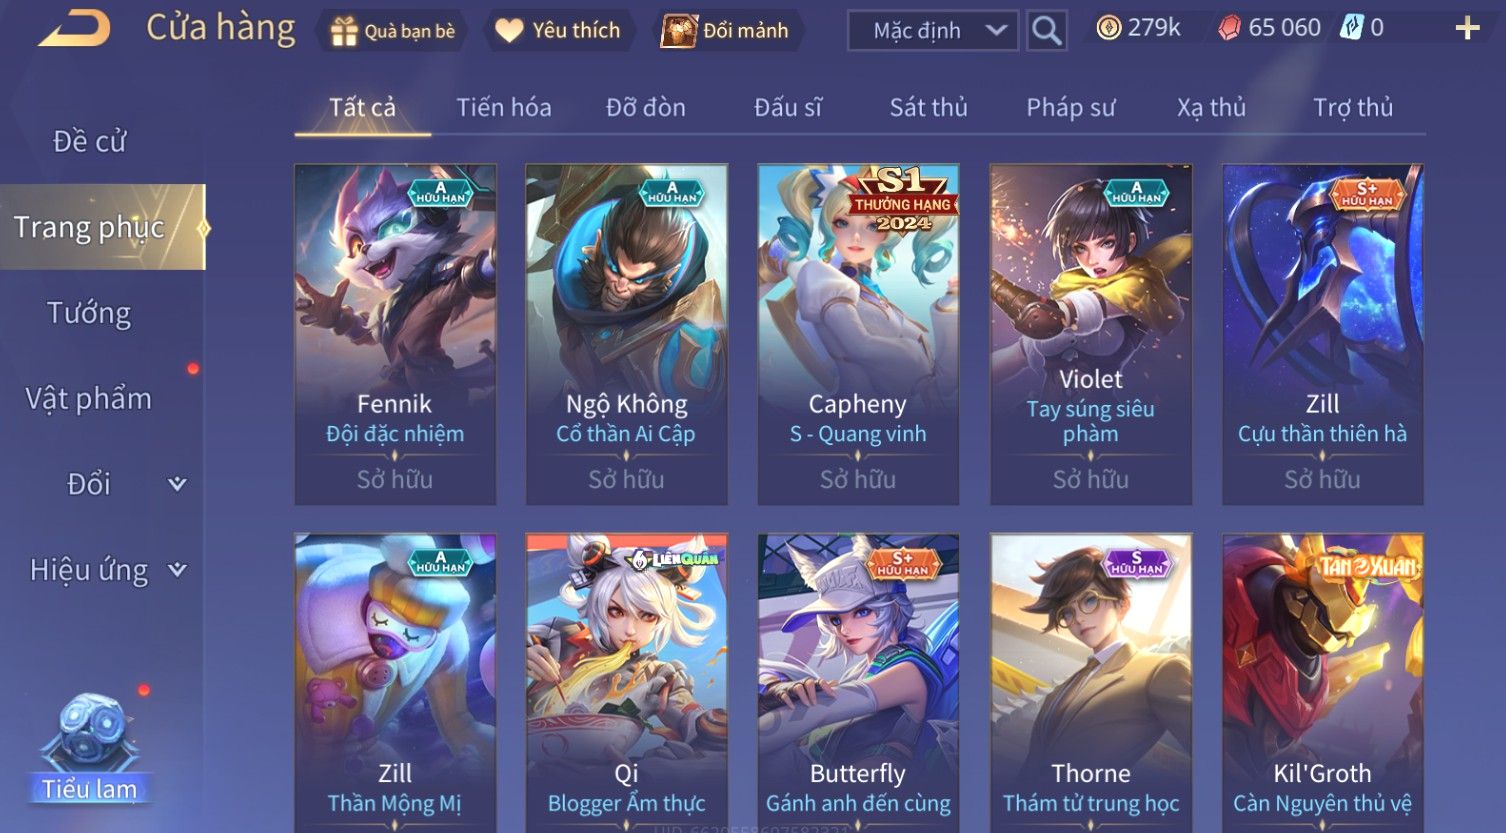Open the Yêu thích heart favorites
Viewport: 1506px width, 833px height.
[509, 31]
